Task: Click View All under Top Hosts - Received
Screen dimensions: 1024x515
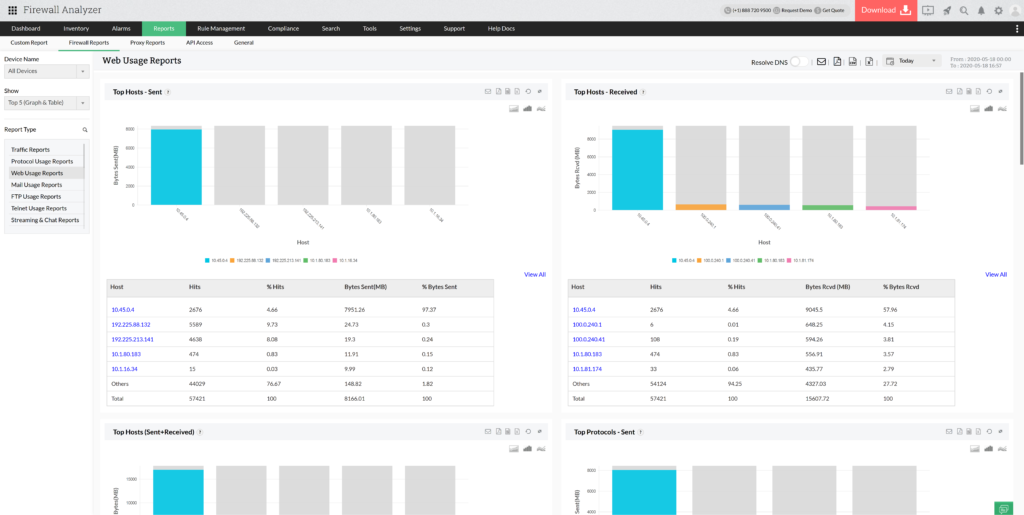Action: coord(995,274)
